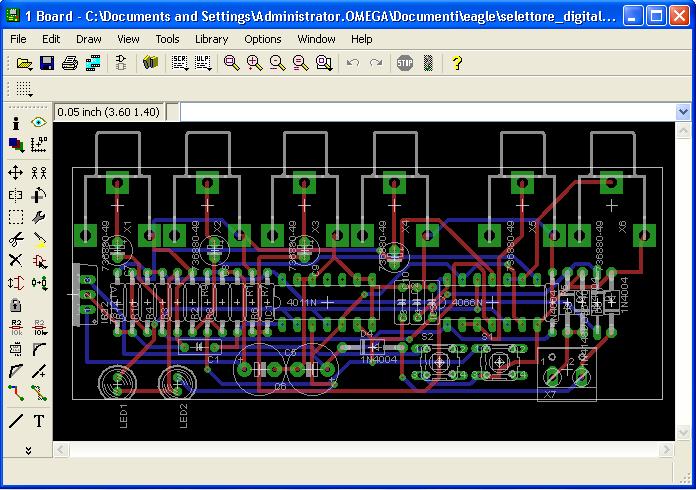Click the traffic light Go icon

428,63
